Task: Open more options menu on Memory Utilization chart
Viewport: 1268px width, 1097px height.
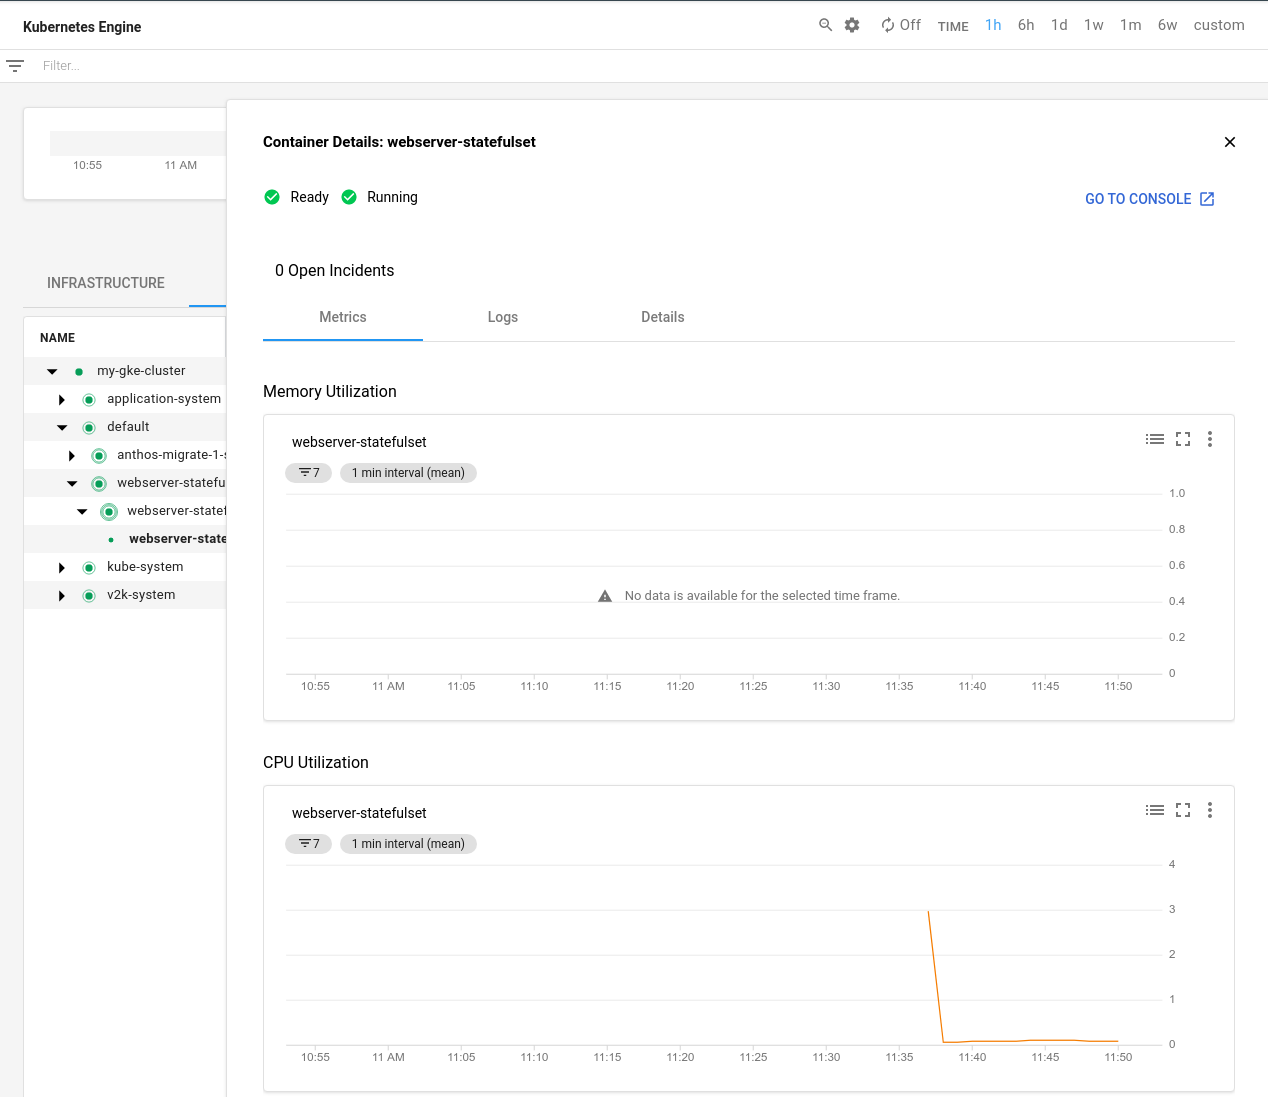Action: pos(1210,439)
